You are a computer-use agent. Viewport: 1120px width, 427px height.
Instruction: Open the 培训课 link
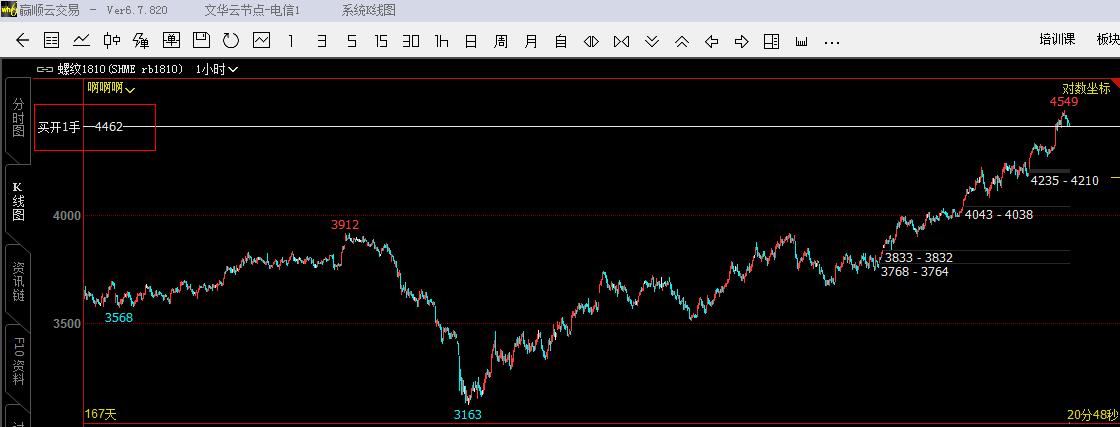click(x=1057, y=39)
